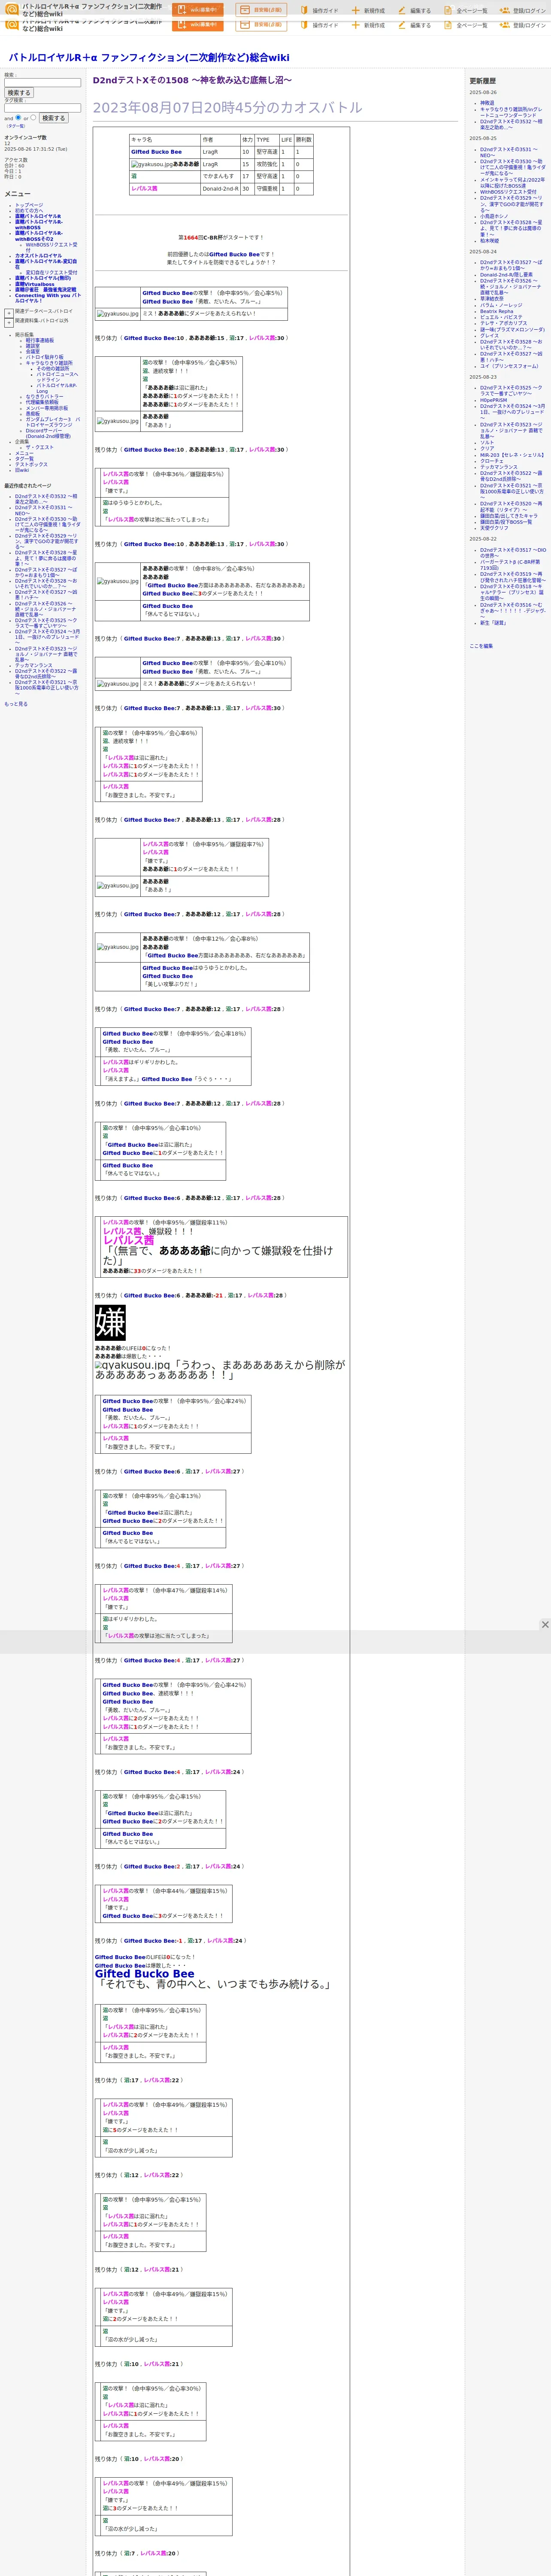Select the 'or' radio button for tag search
Screen dimensions: 551x2576
tap(33, 117)
